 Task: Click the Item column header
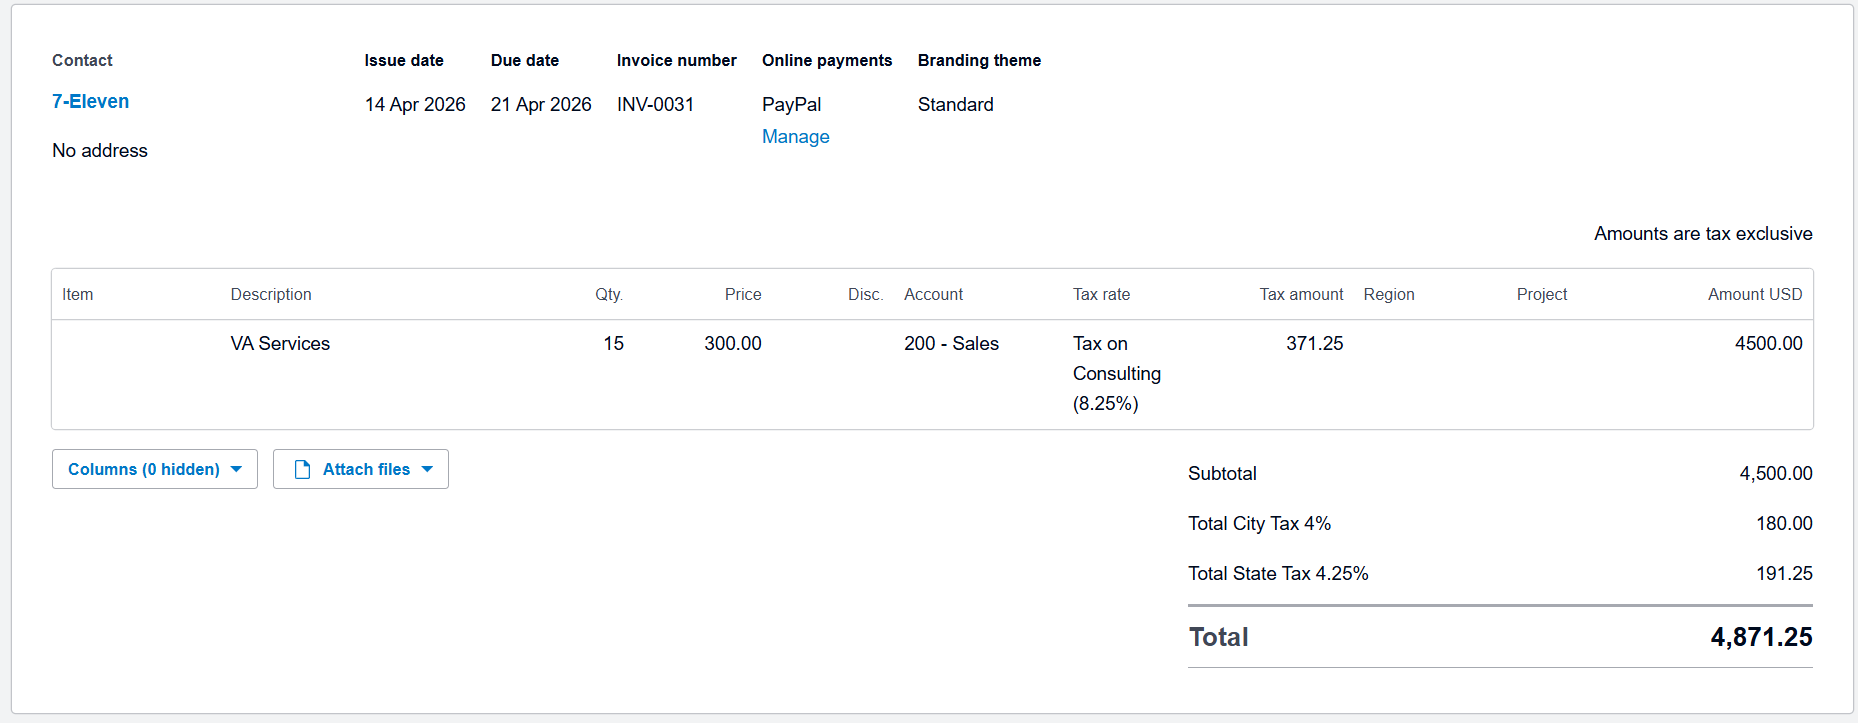pos(77,294)
